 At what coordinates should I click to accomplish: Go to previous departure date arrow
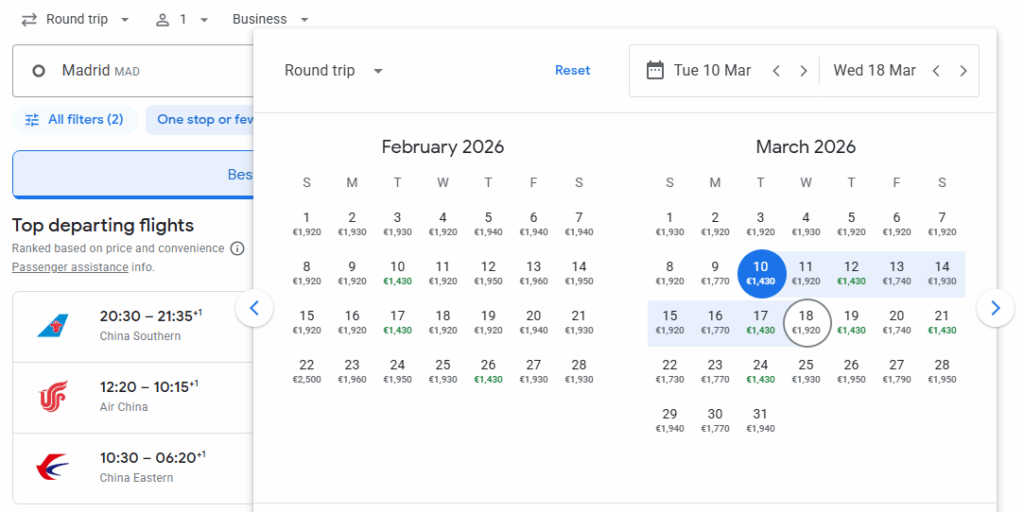[x=776, y=71]
